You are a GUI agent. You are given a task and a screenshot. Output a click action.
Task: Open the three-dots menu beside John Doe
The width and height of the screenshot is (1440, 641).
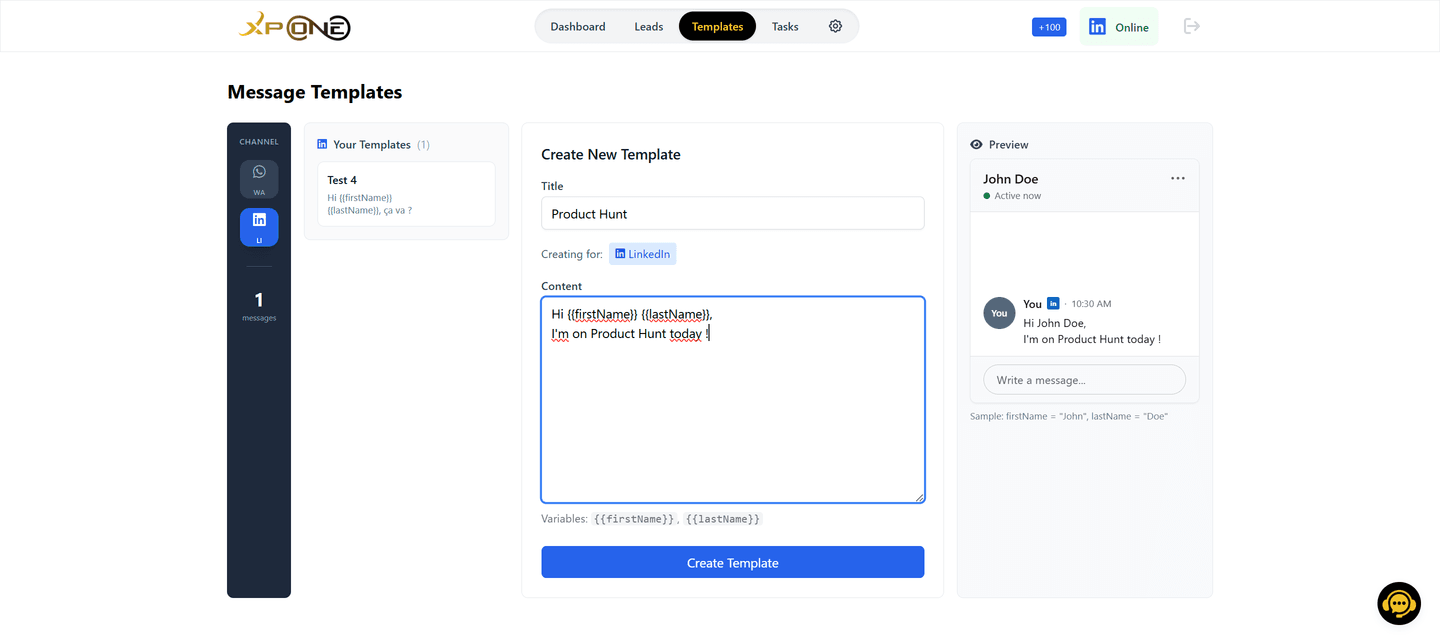1178,178
